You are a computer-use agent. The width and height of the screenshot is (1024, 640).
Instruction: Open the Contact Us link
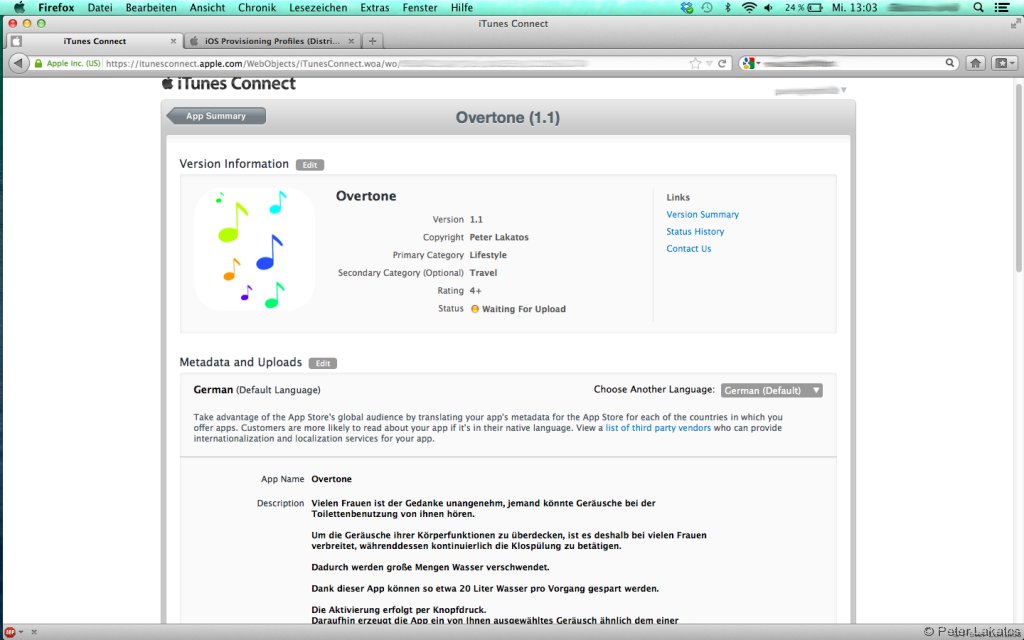coord(688,248)
